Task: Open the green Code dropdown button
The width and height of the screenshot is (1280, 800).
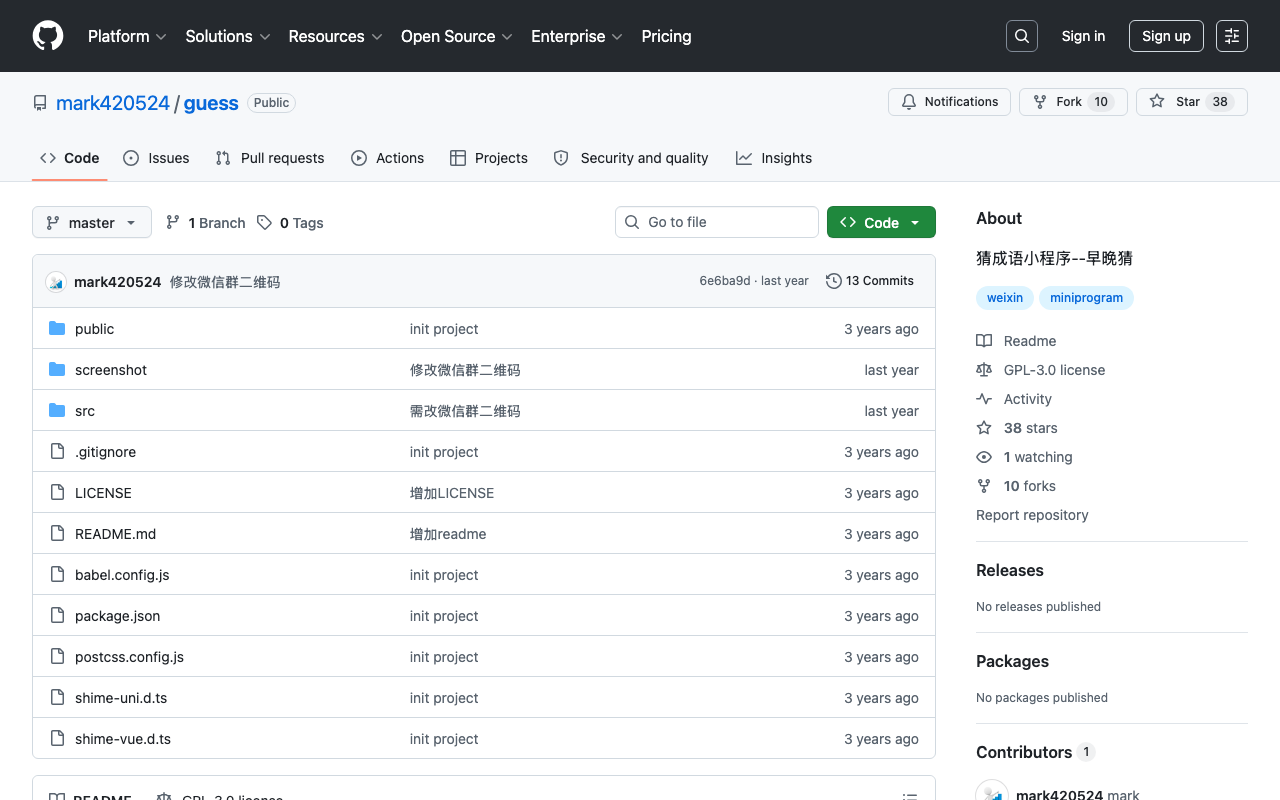Action: [x=881, y=222]
